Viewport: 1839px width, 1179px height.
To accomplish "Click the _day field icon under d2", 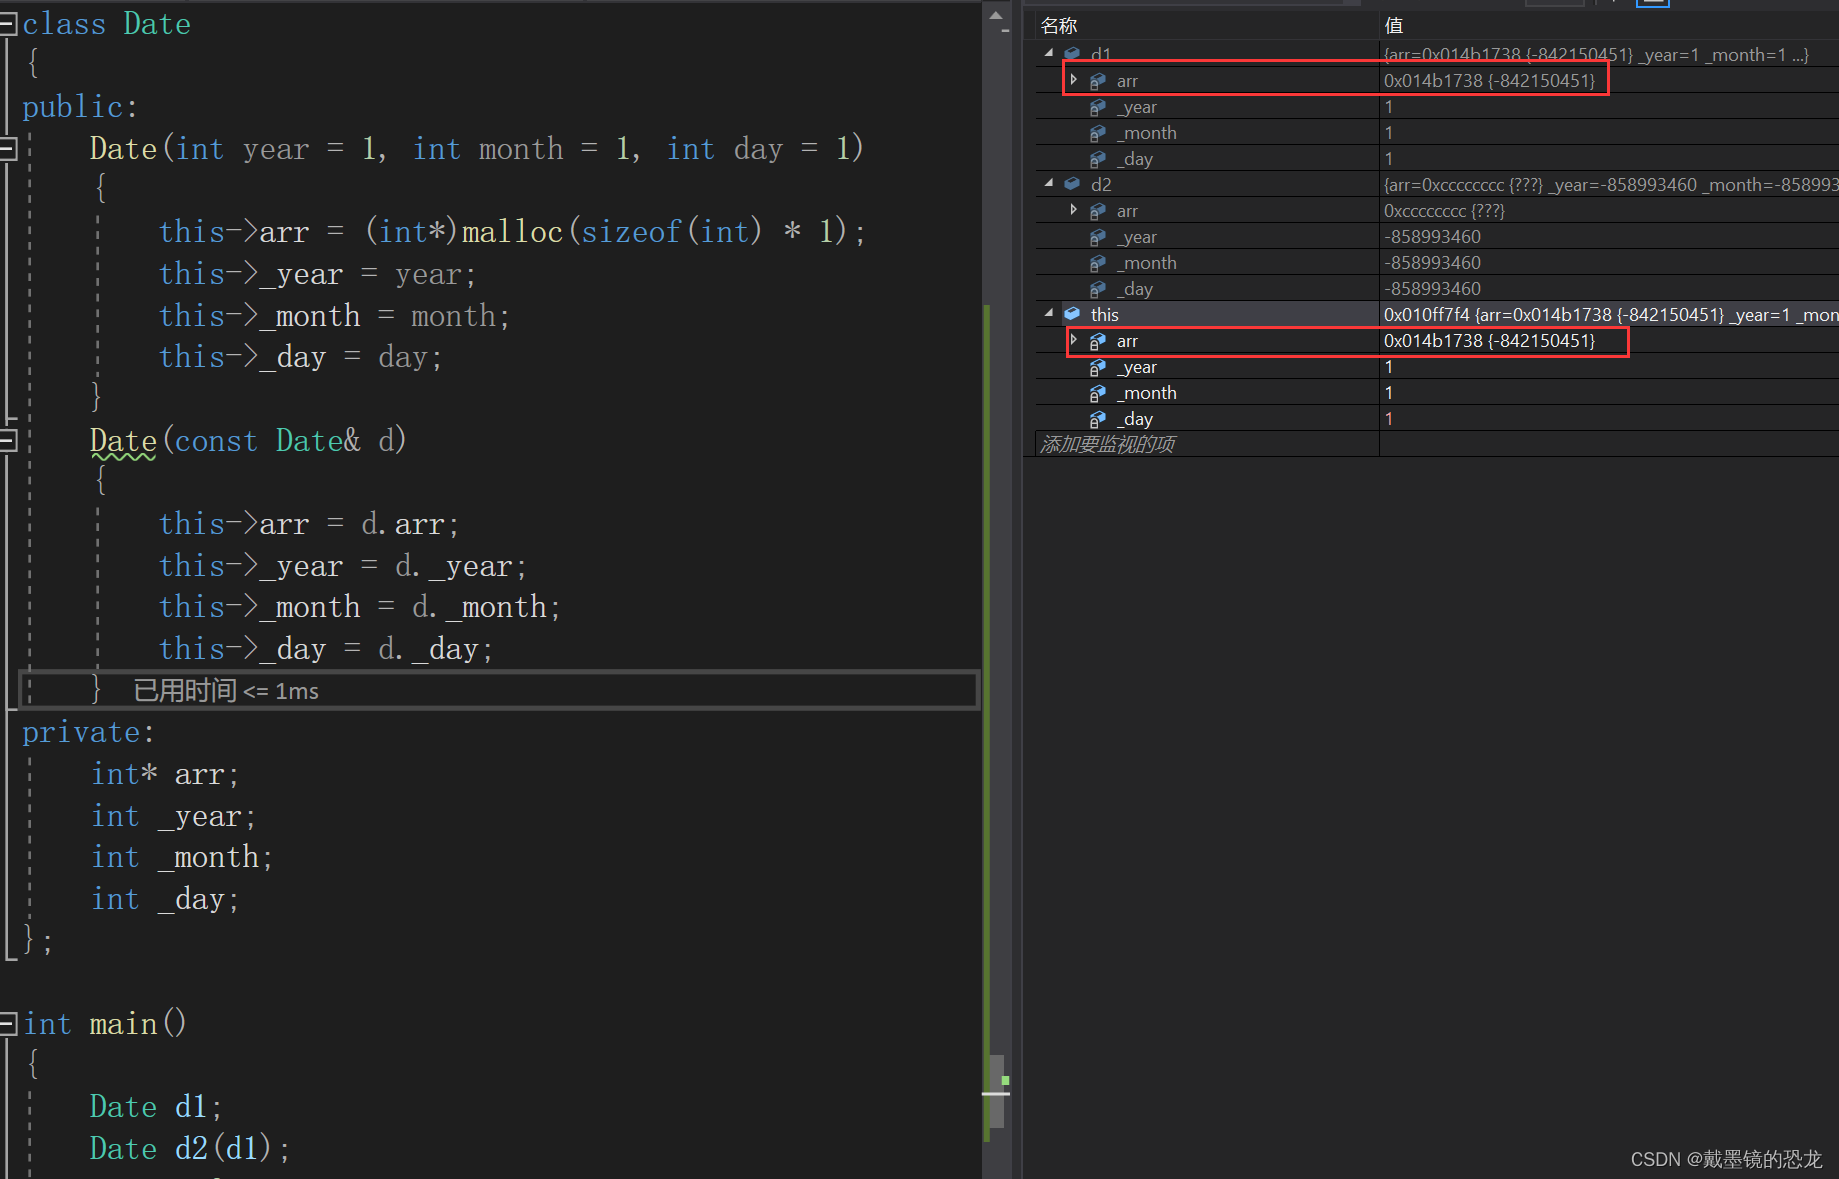I will [x=1098, y=289].
